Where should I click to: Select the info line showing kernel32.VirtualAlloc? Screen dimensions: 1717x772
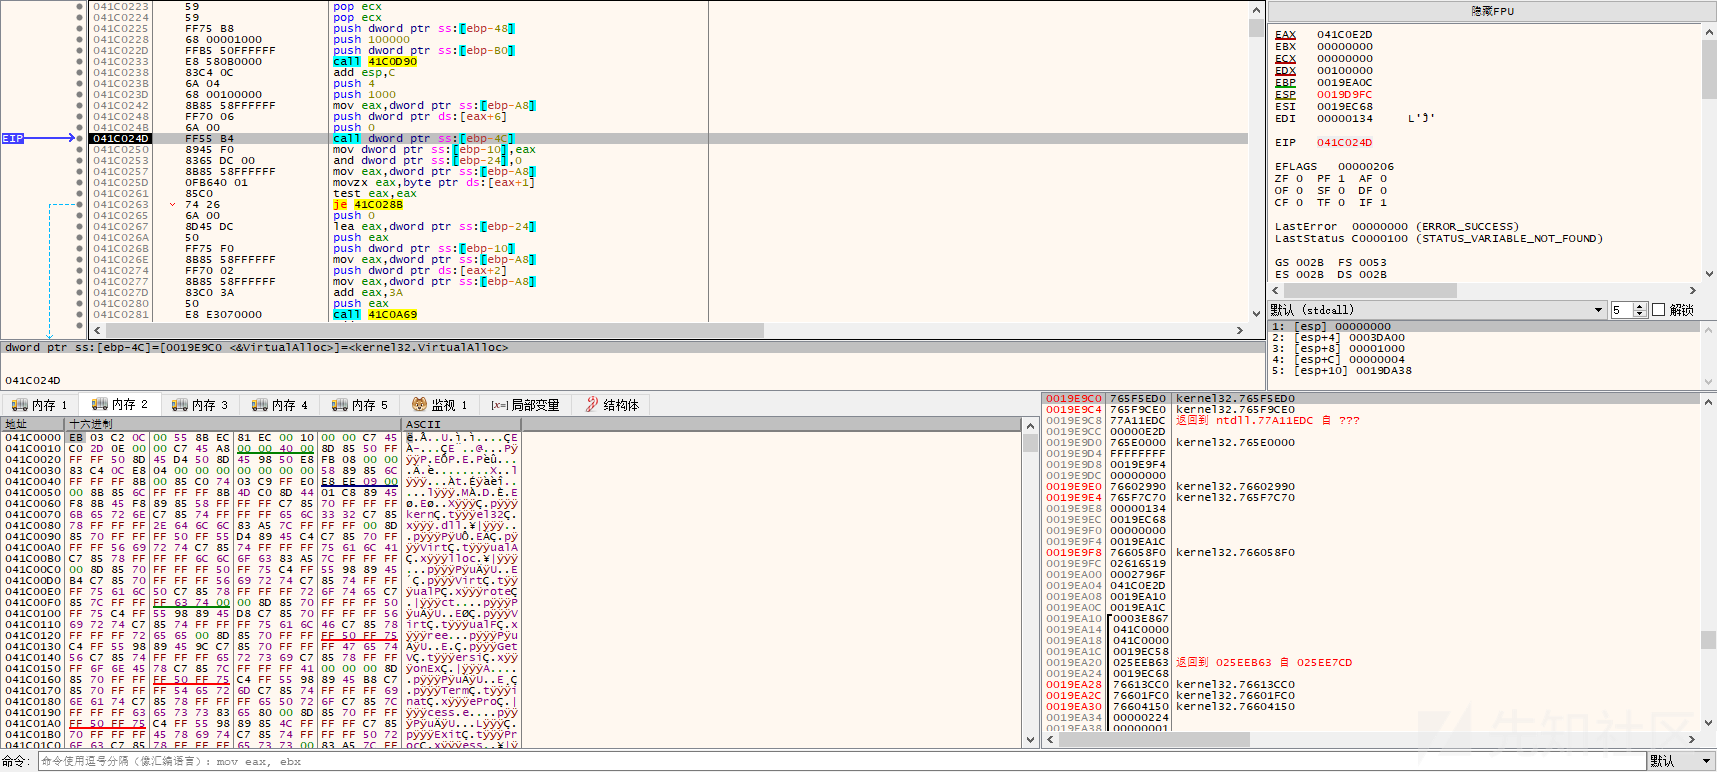[x=632, y=347]
